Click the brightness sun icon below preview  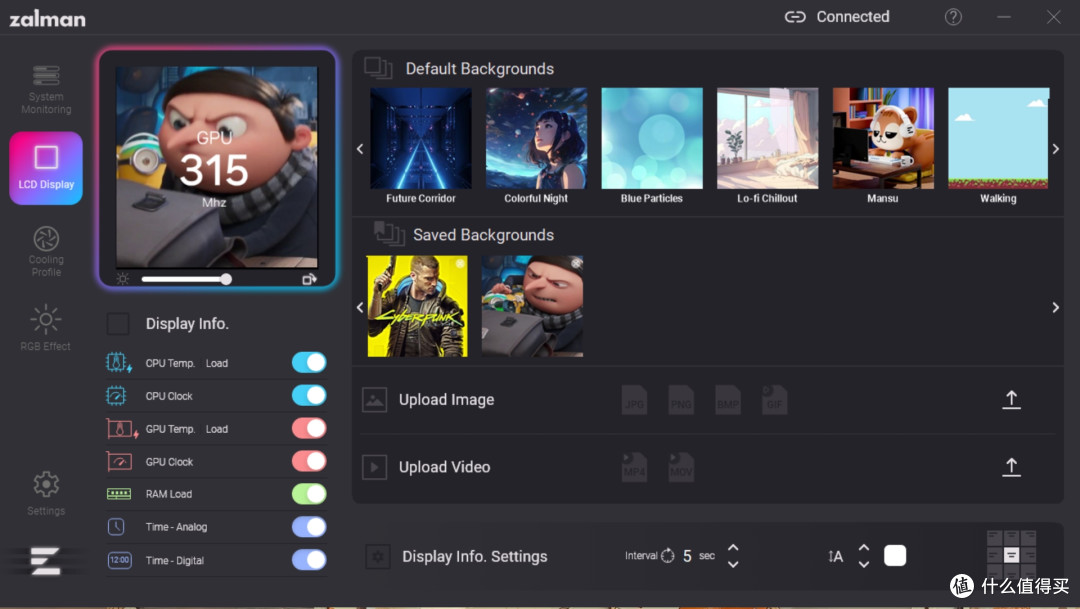123,279
